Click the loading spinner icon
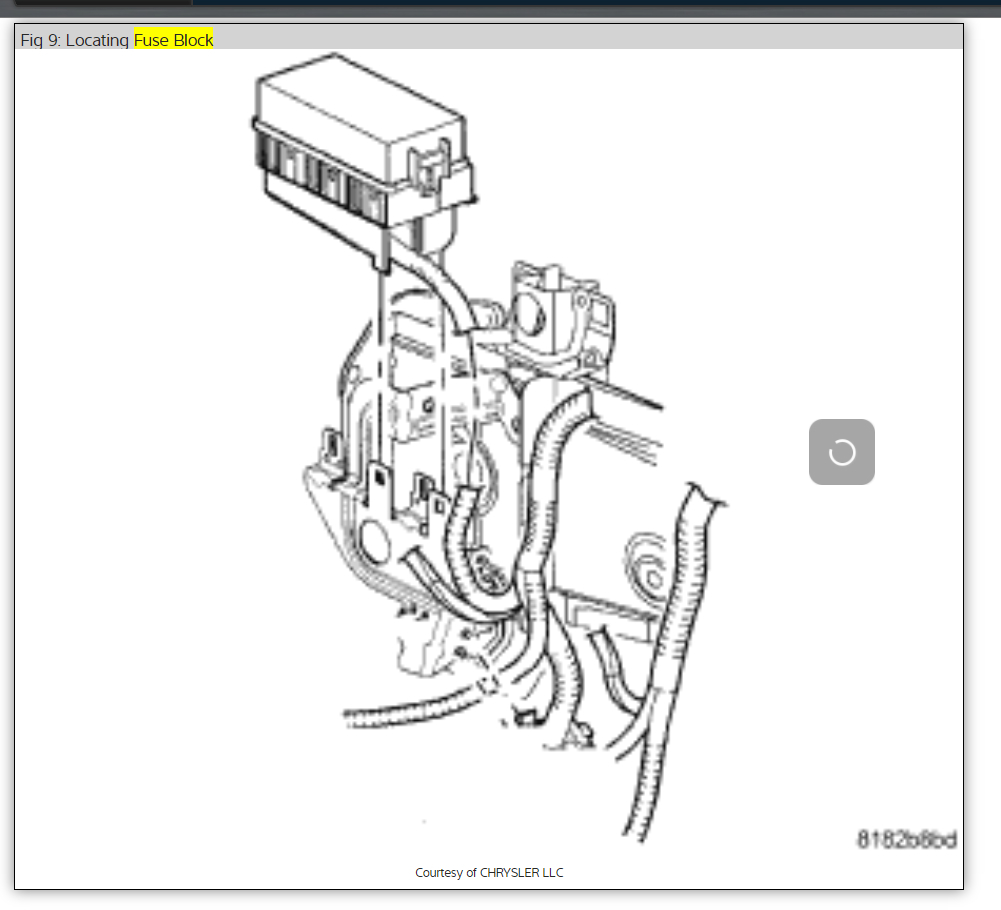1001x910 pixels. tap(842, 452)
